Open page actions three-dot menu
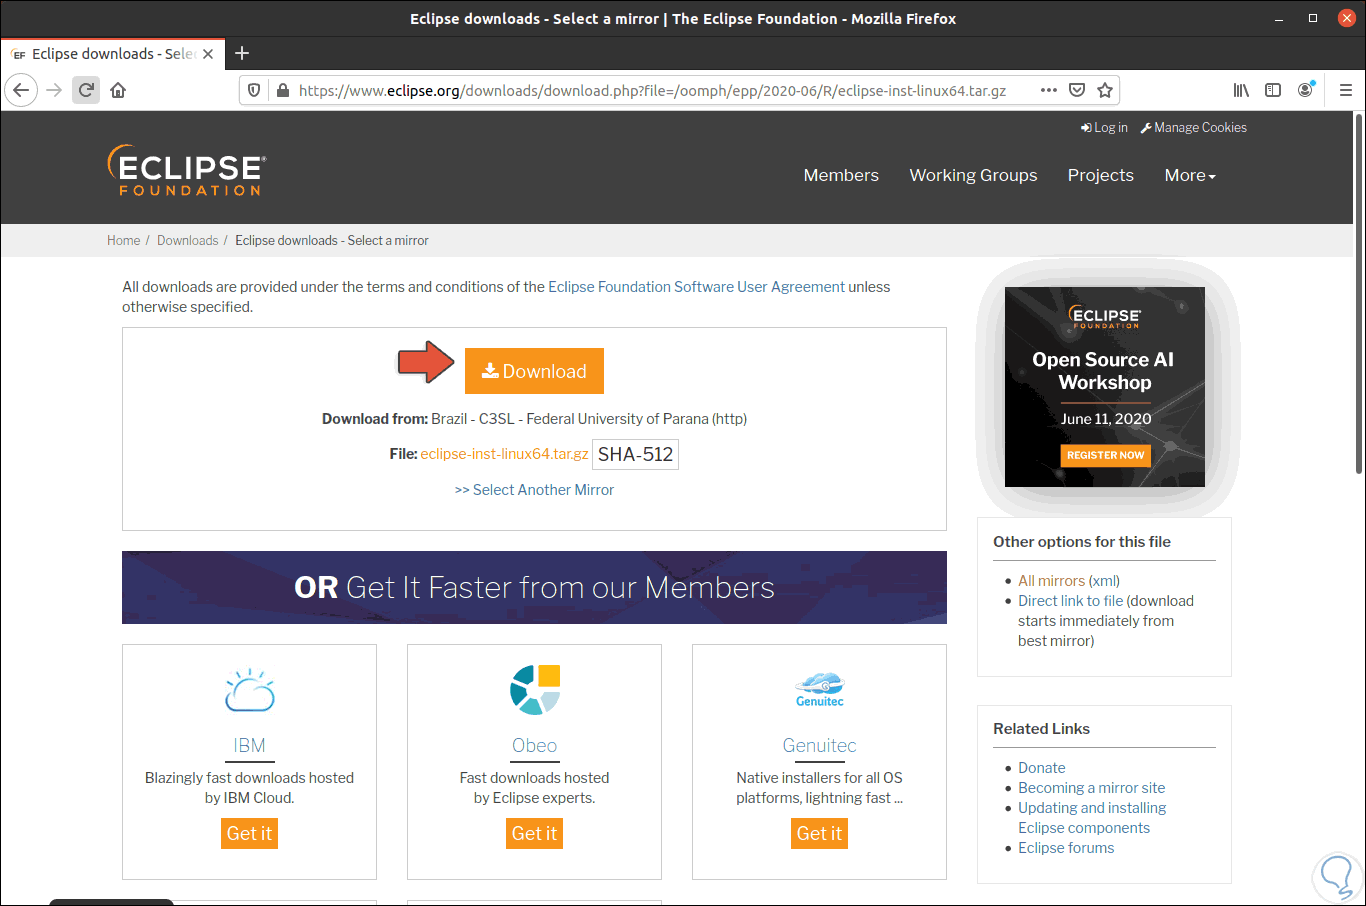Viewport: 1366px width, 906px height. 1048,90
